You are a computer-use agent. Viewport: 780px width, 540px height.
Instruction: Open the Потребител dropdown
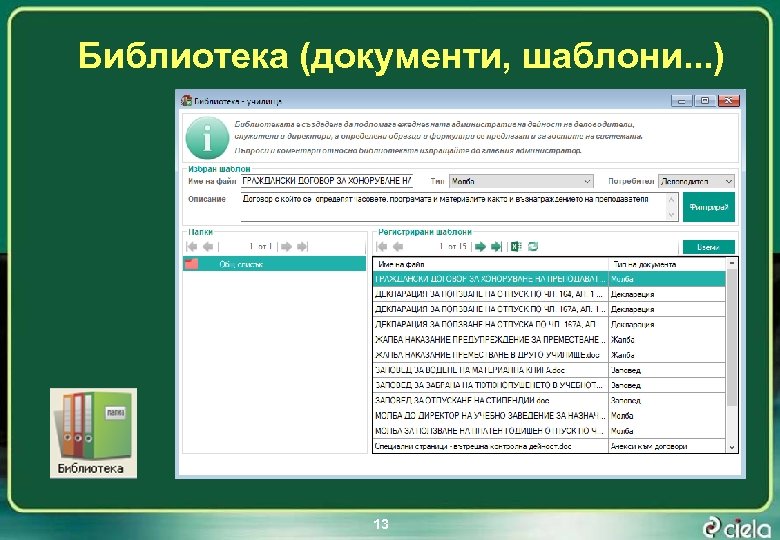(696, 181)
